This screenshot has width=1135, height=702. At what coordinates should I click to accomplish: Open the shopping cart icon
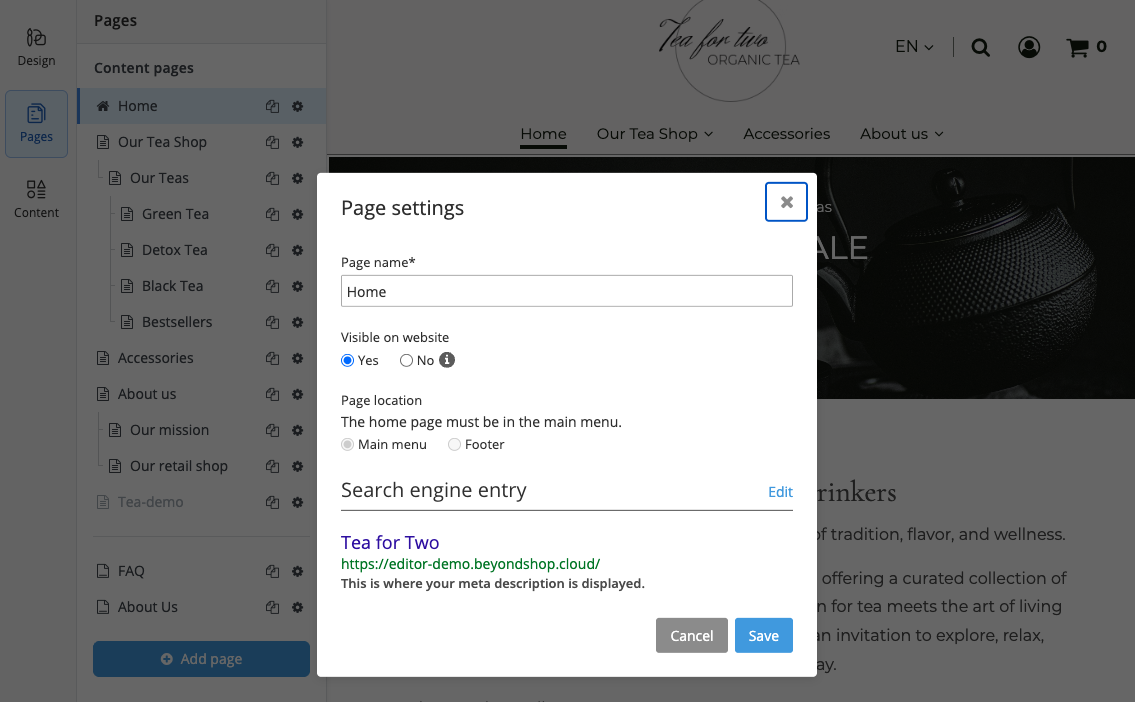click(x=1077, y=47)
